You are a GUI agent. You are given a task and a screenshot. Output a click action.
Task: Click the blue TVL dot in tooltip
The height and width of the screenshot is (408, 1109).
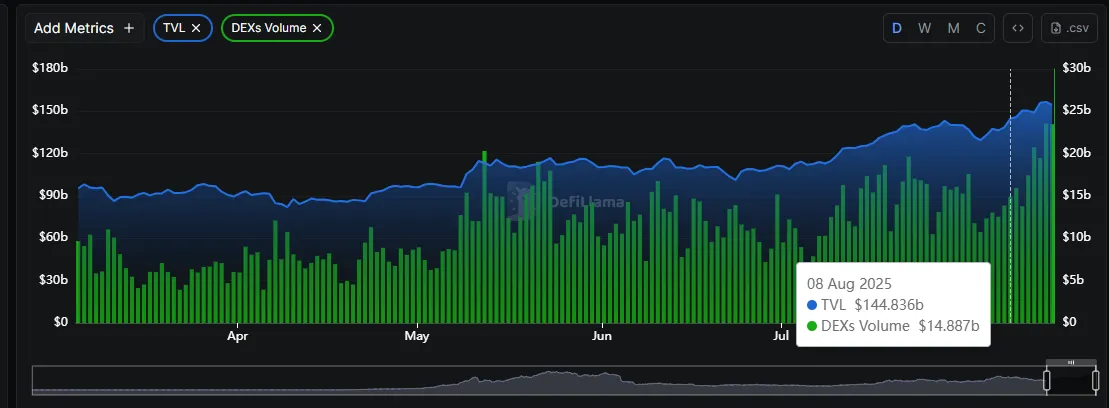[812, 304]
